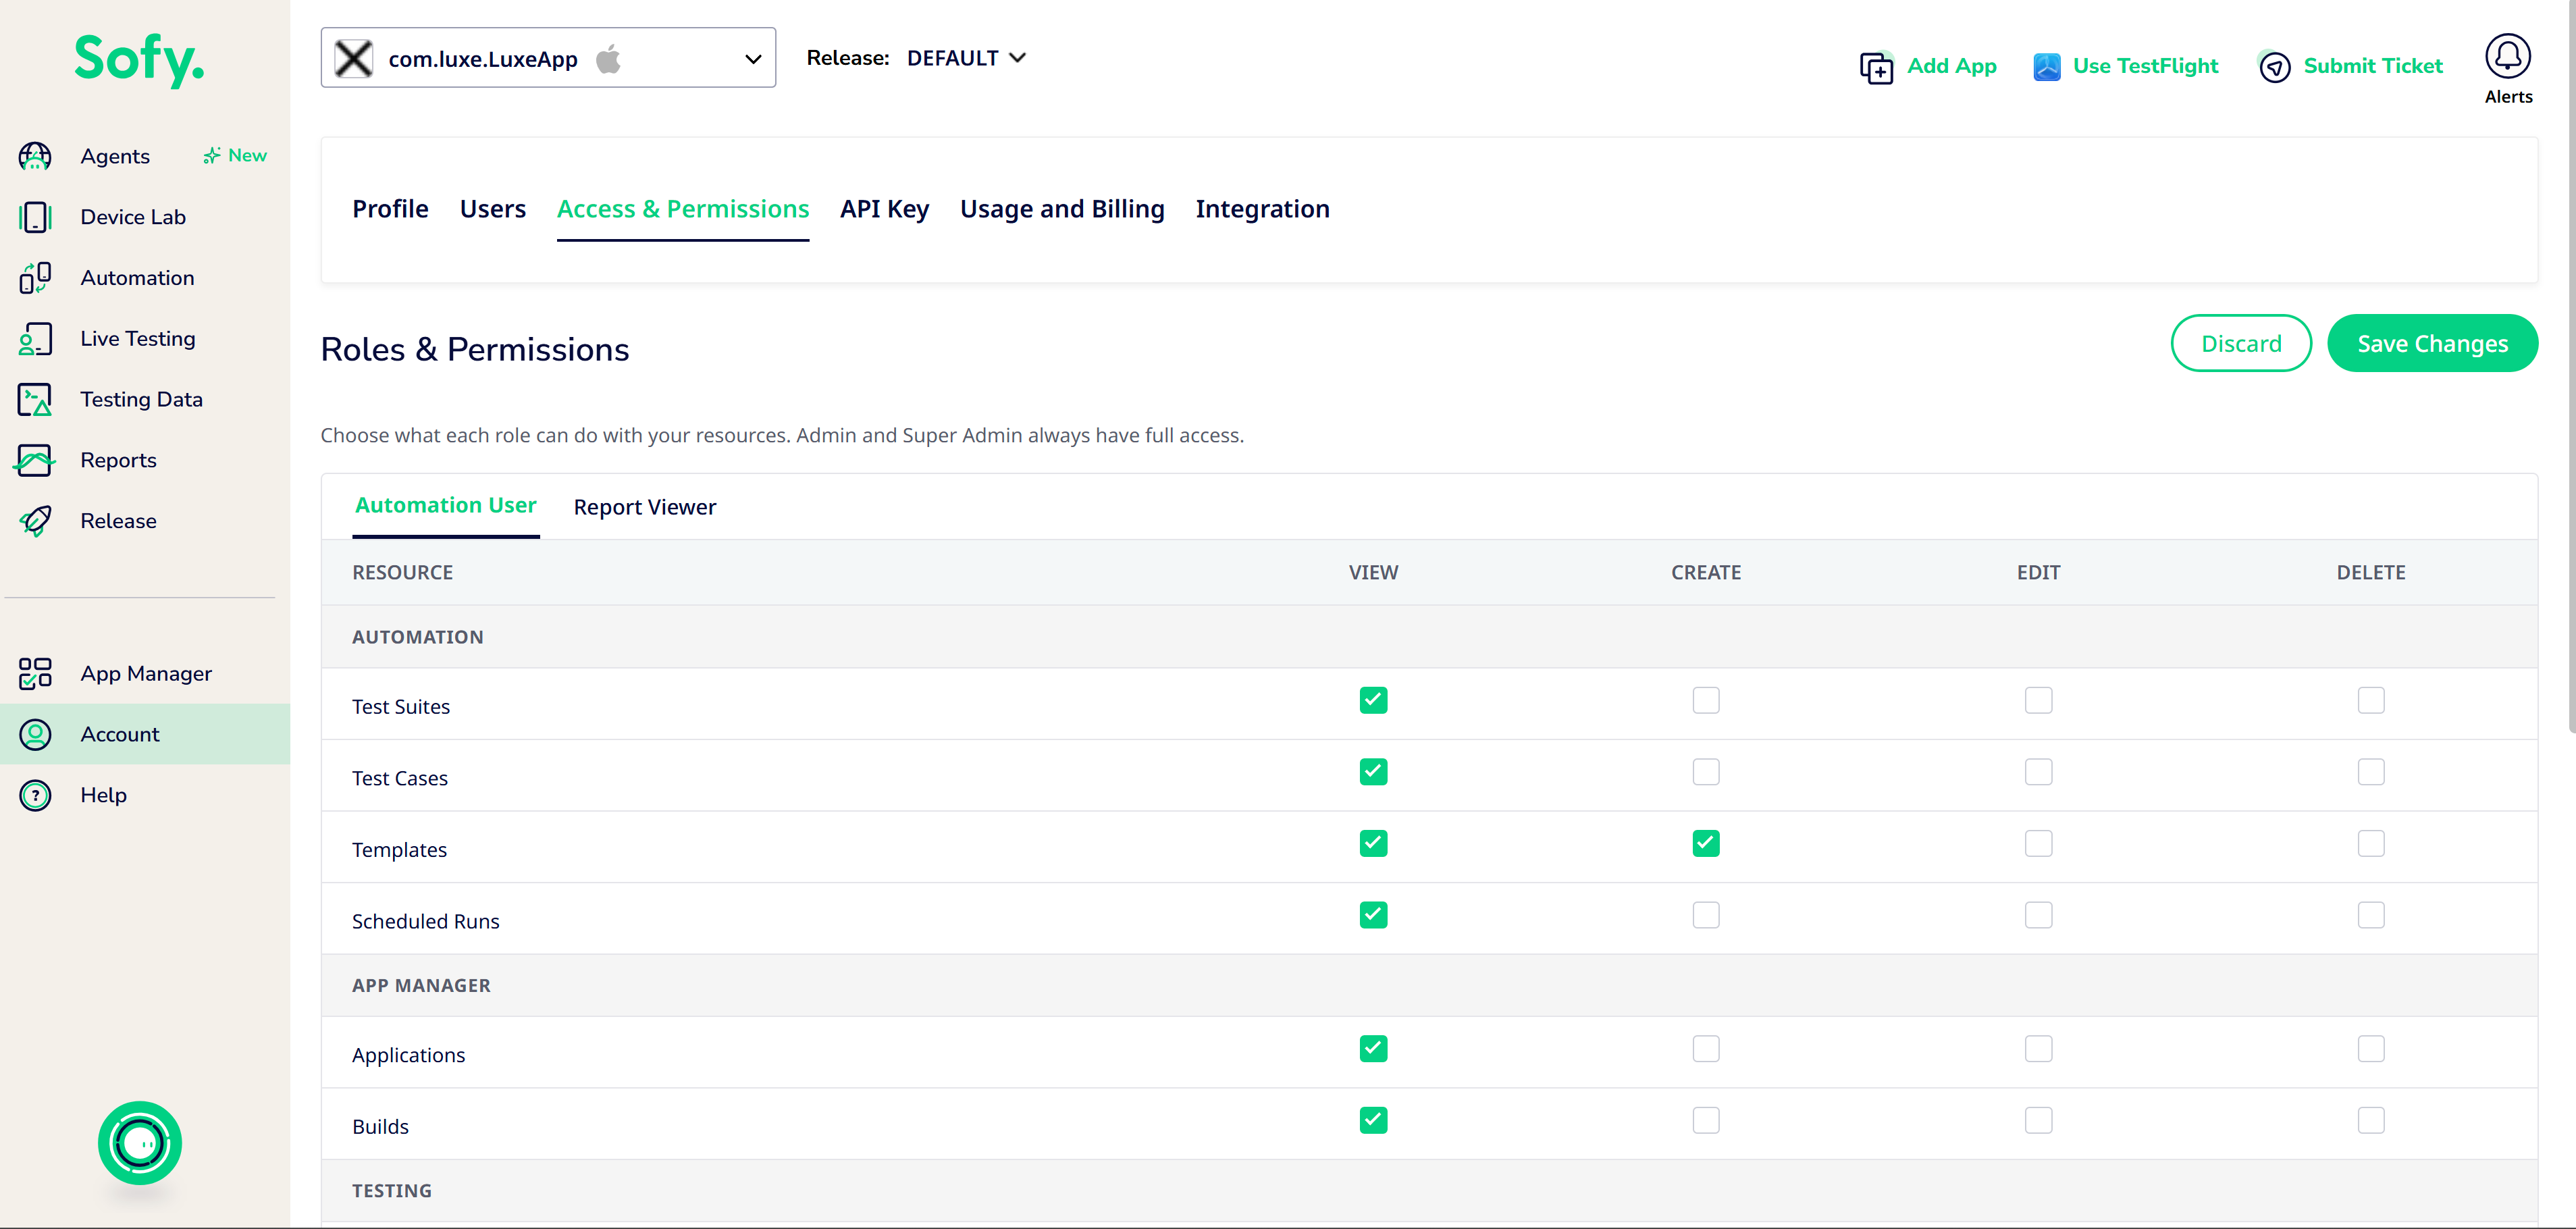Enable Create permission for Test Suites
Image resolution: width=2576 pixels, height=1229 pixels.
coord(1705,700)
